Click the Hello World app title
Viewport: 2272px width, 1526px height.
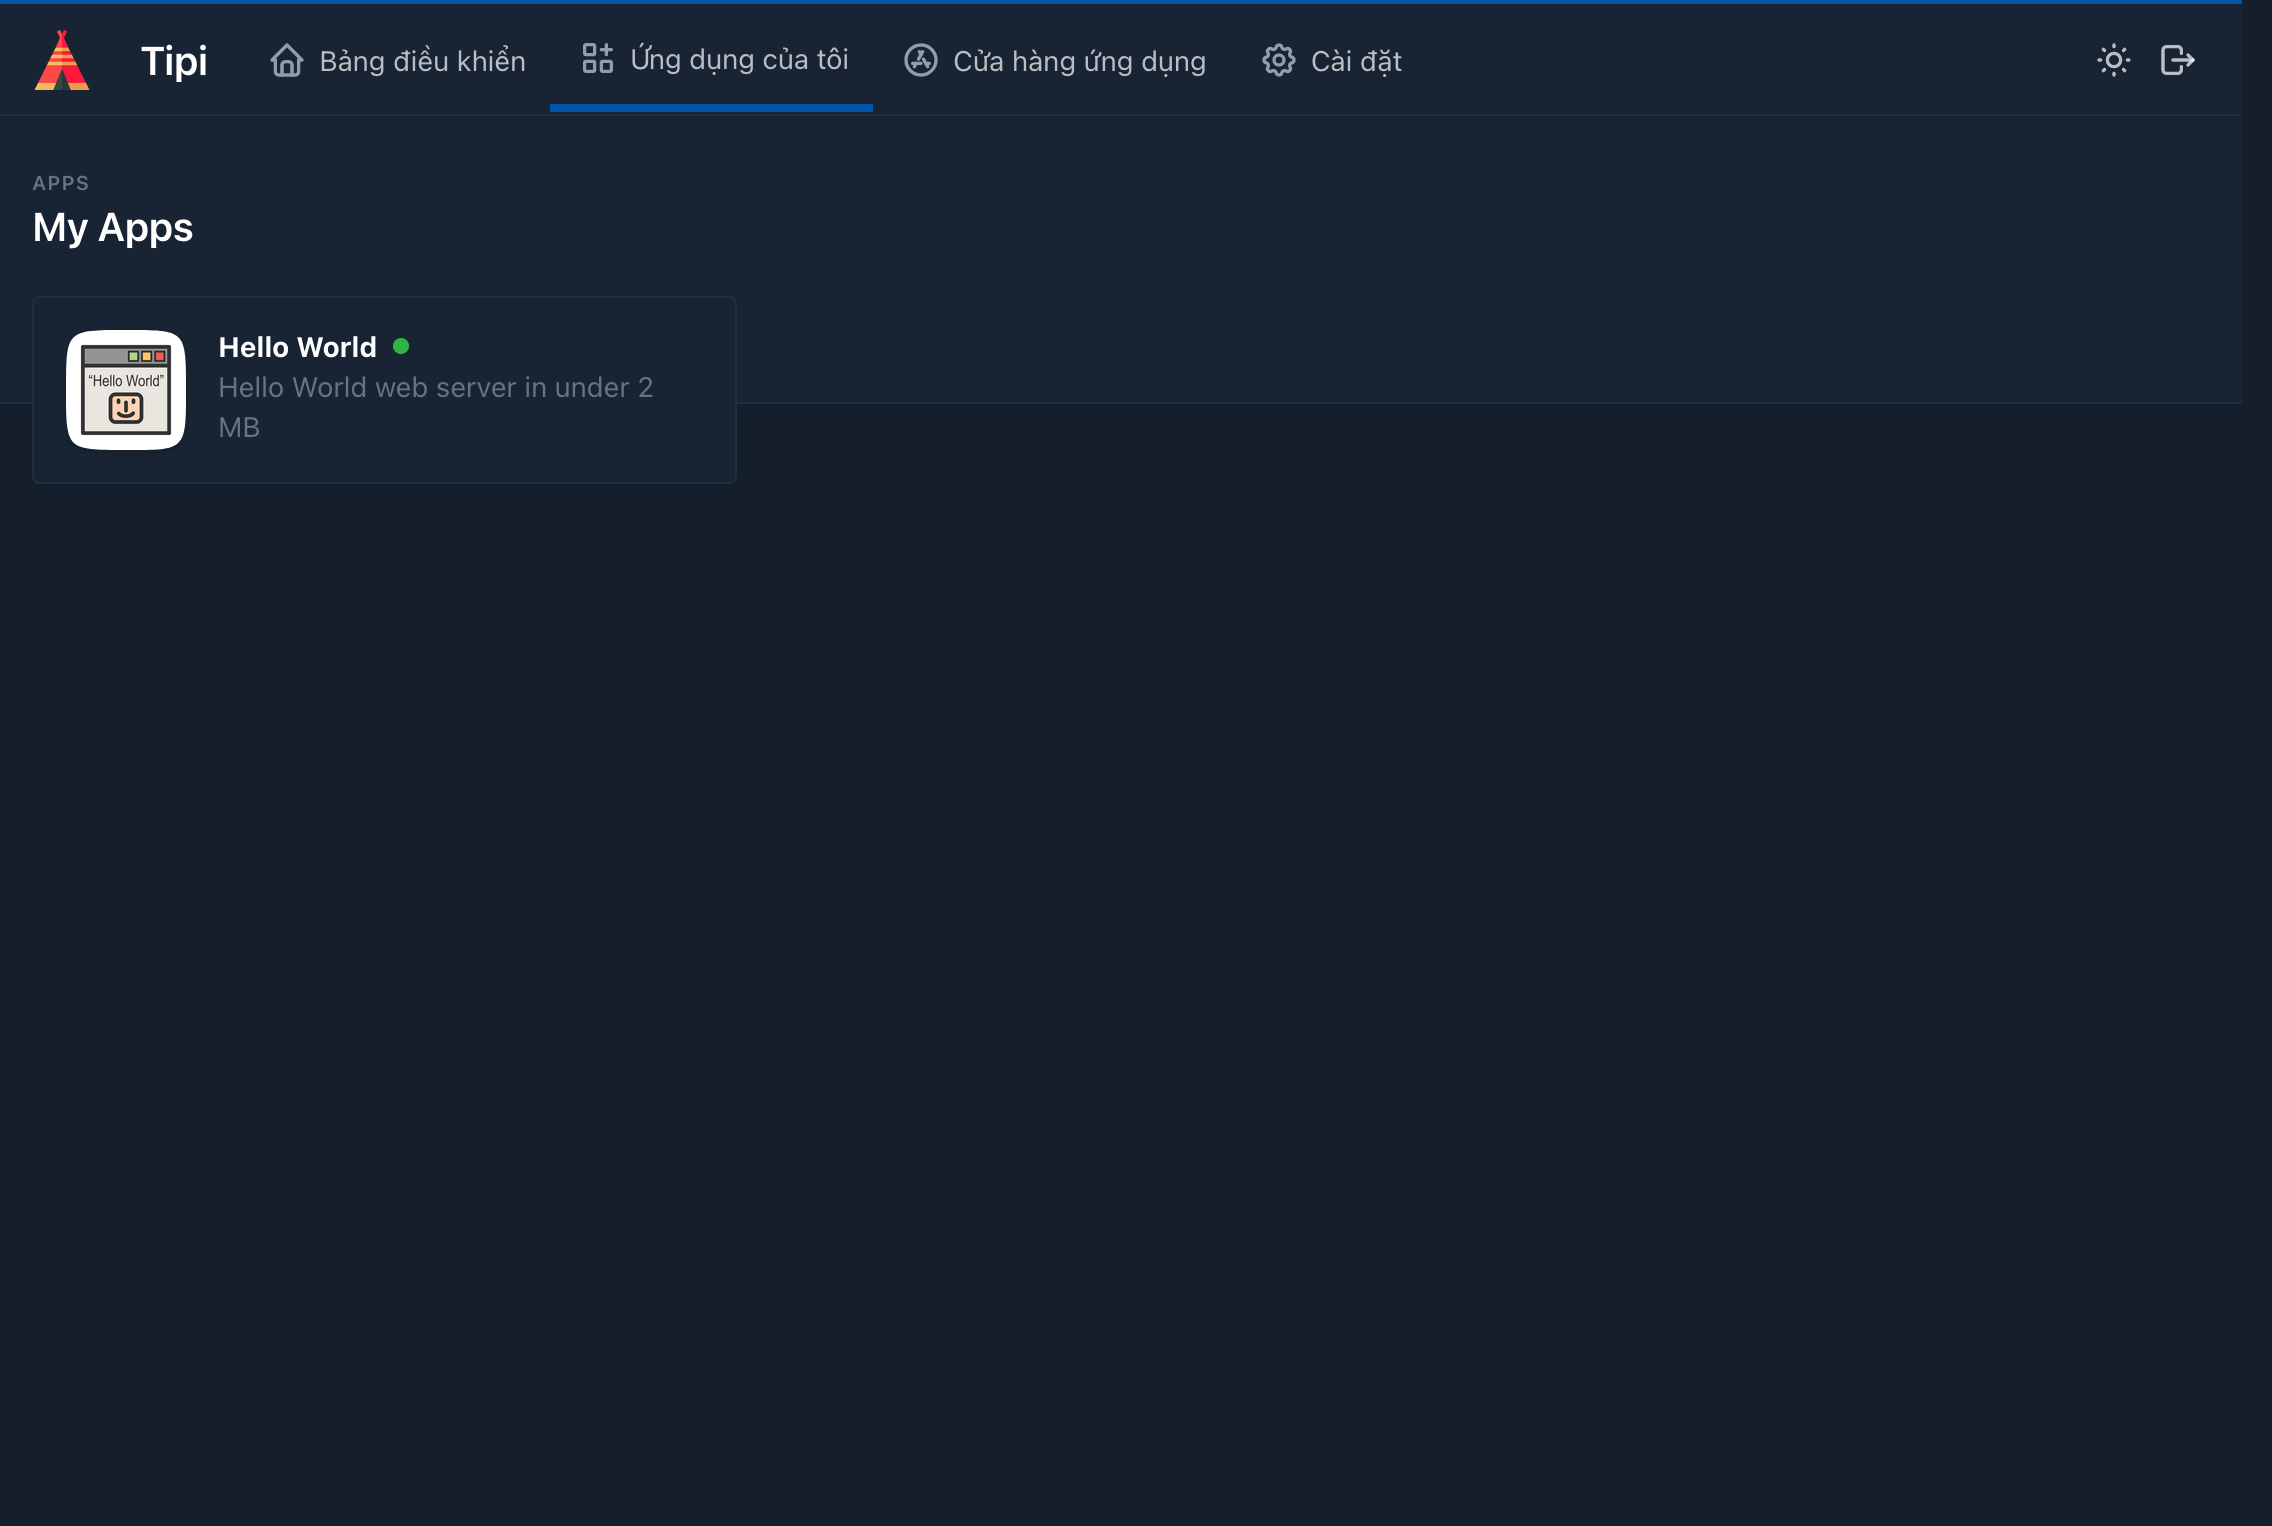(297, 348)
